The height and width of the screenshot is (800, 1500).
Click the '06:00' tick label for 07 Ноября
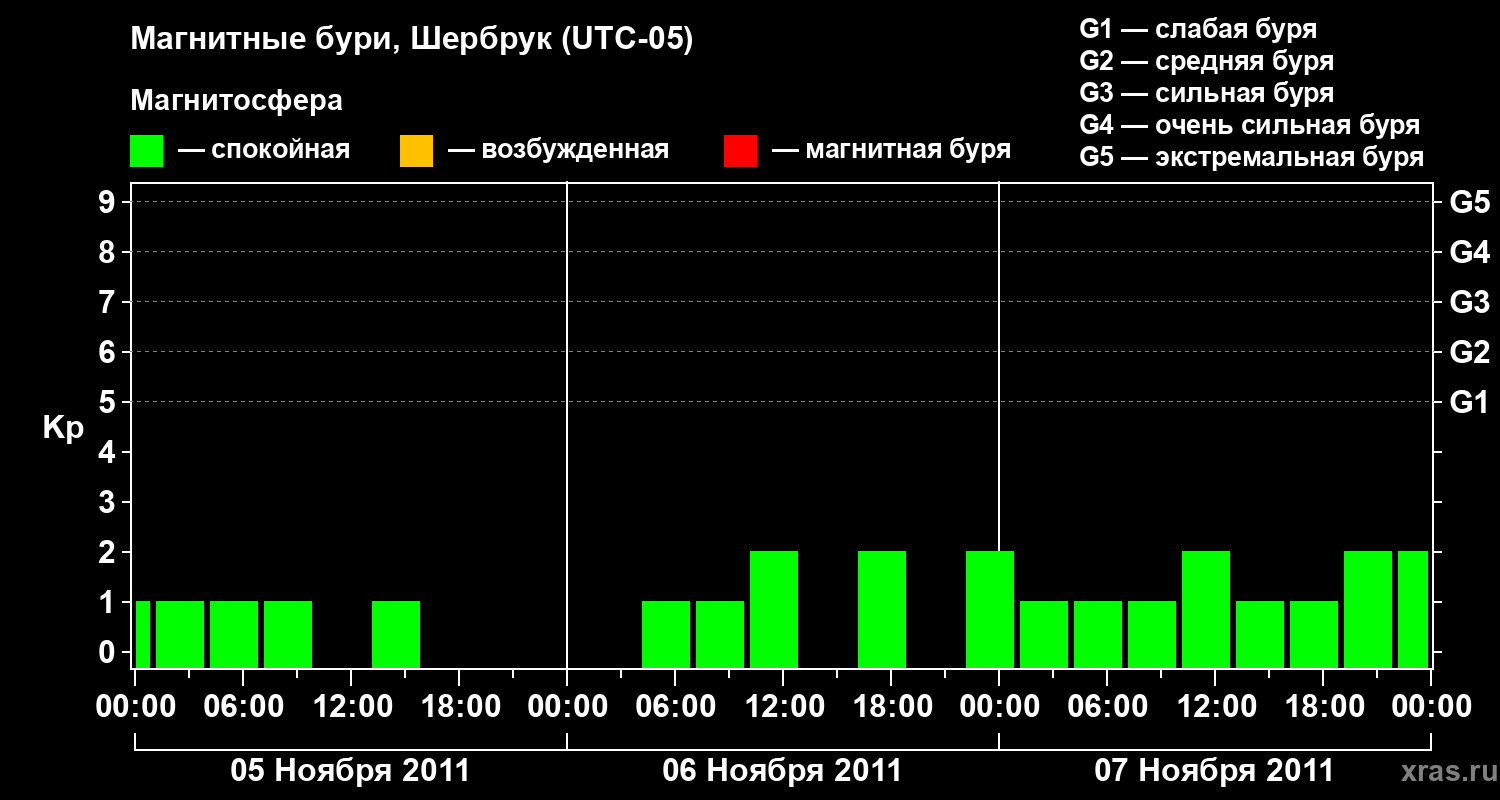click(x=1107, y=706)
